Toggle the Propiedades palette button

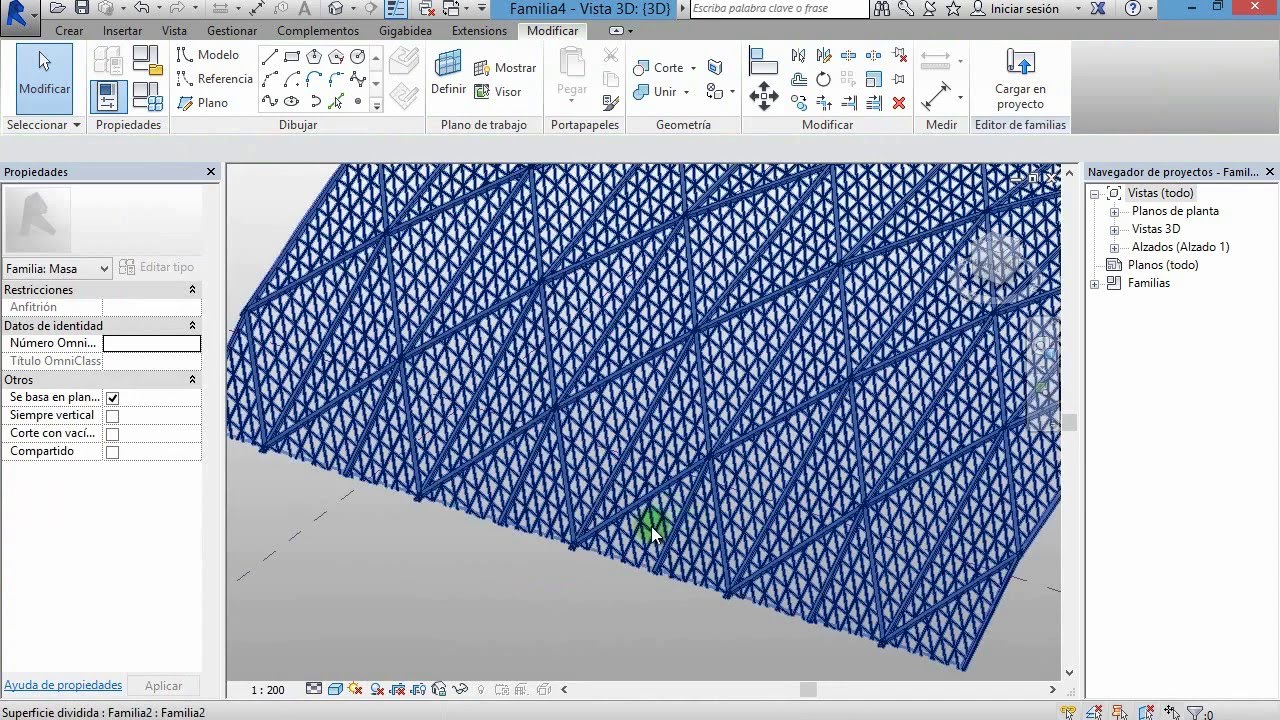[x=107, y=96]
